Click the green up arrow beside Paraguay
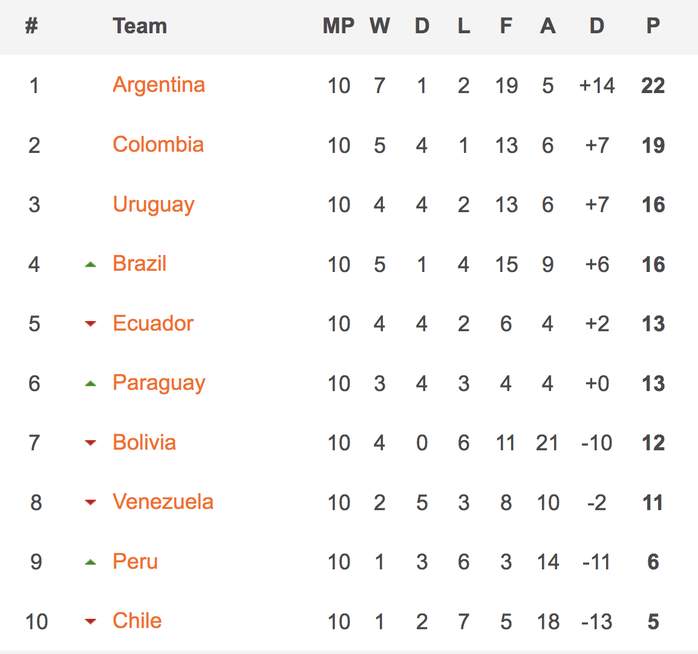 [90, 383]
